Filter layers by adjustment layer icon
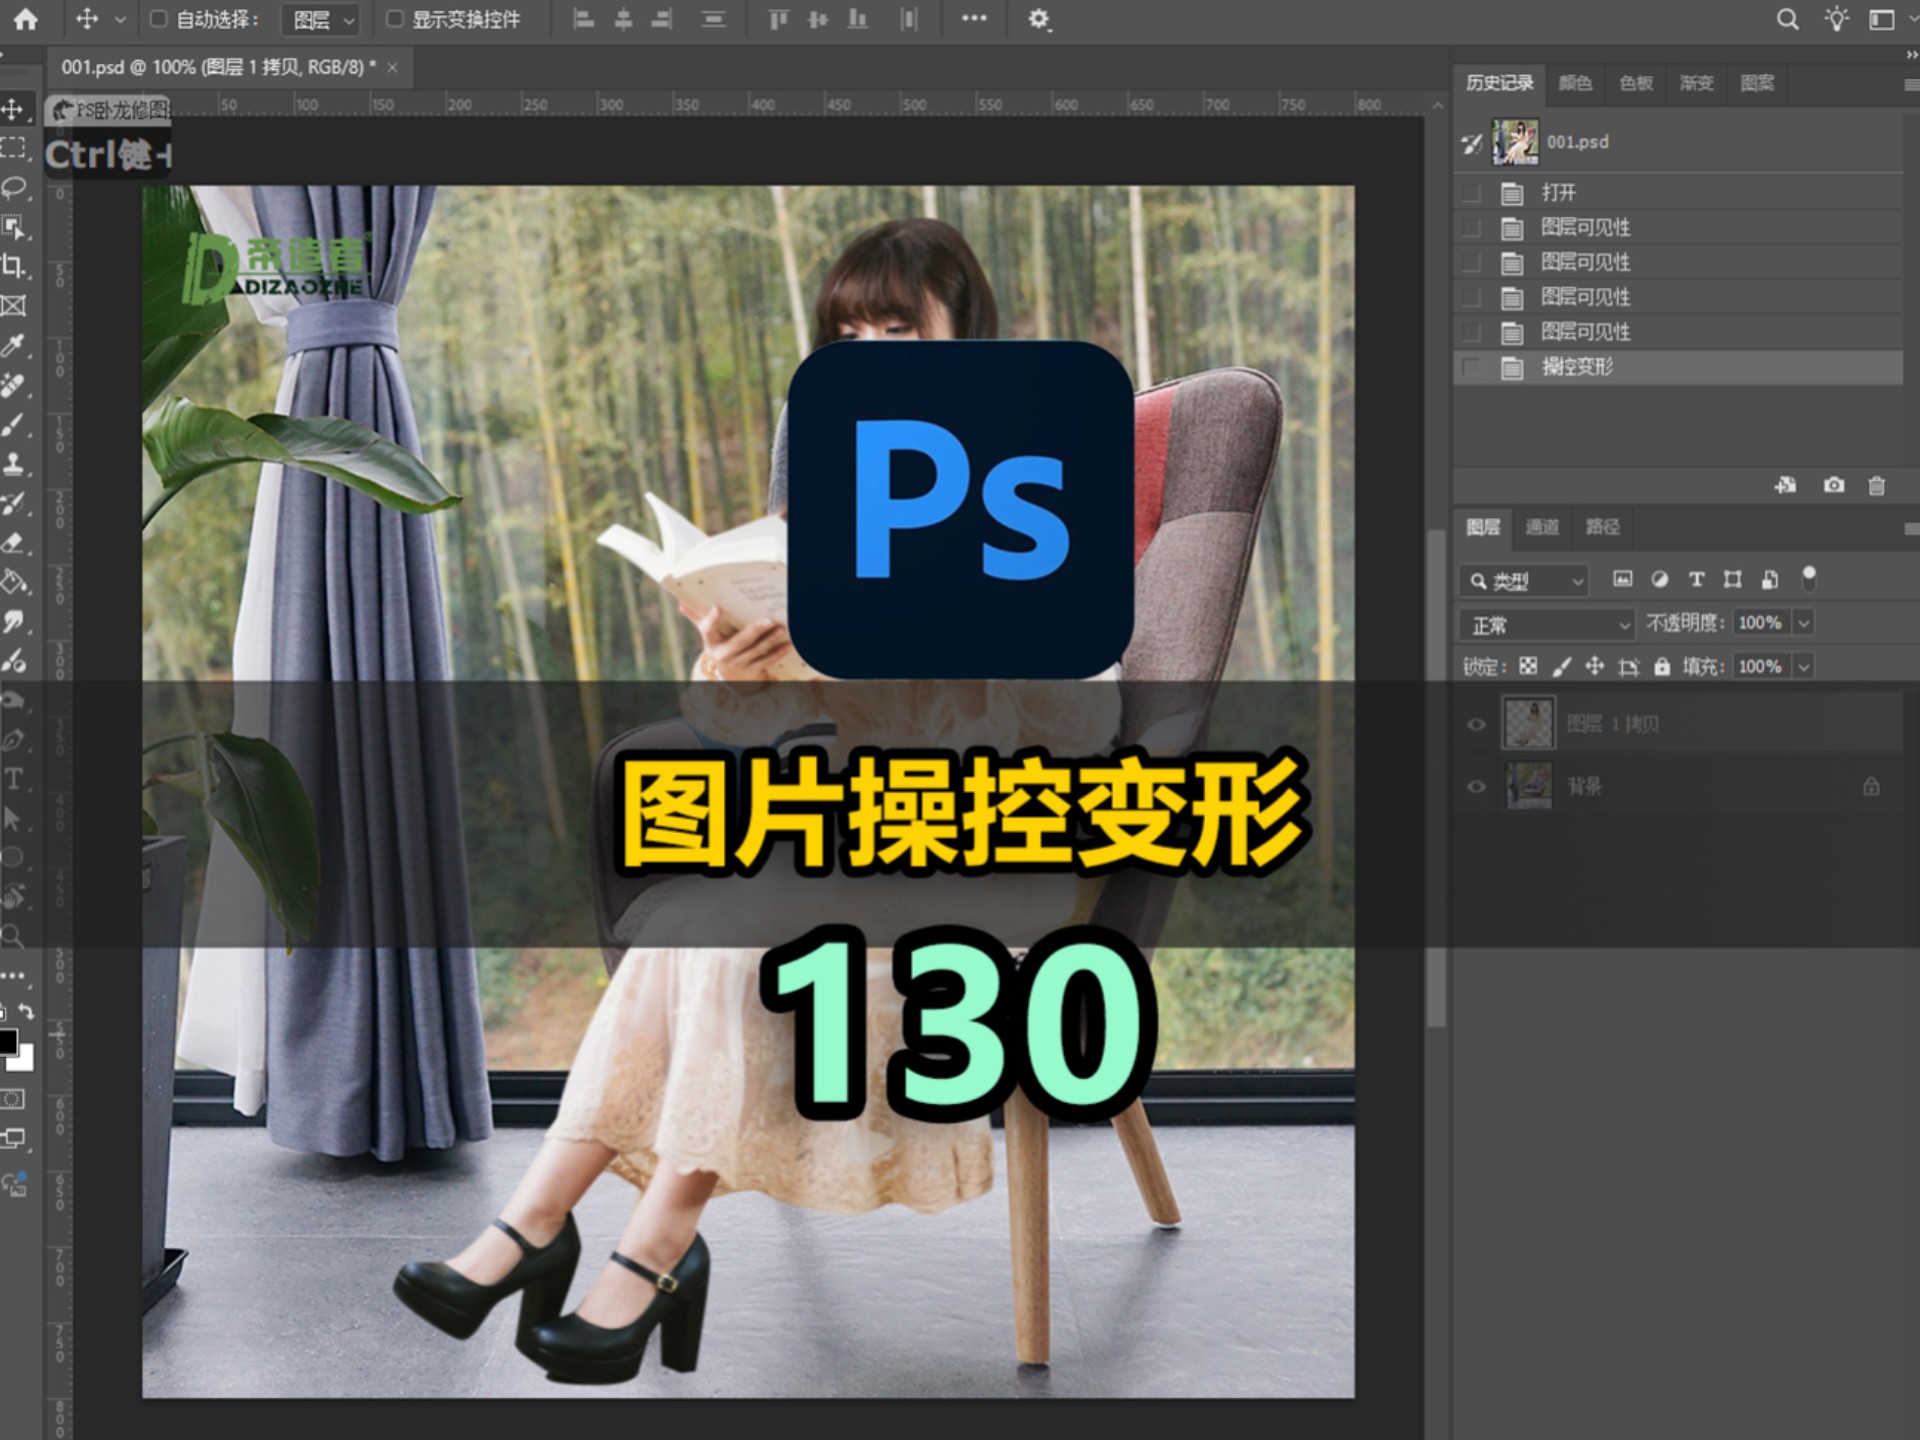Screen dimensions: 1920x1440 point(1660,579)
